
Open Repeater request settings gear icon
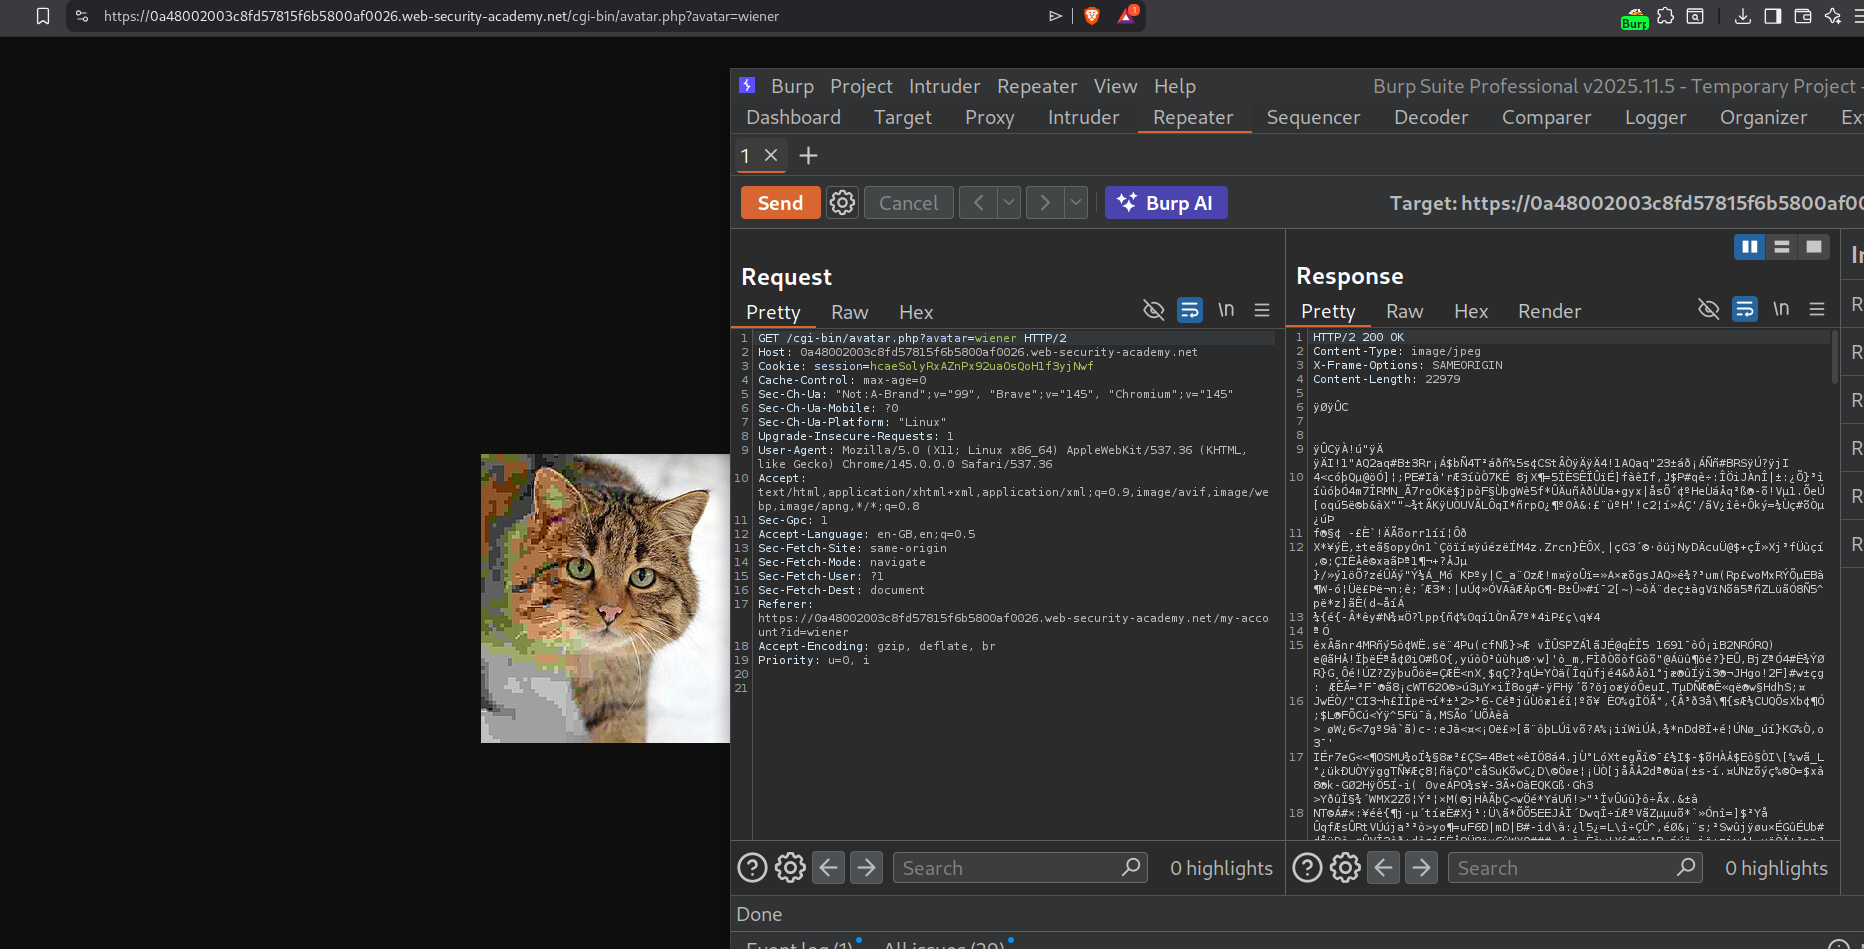(842, 203)
